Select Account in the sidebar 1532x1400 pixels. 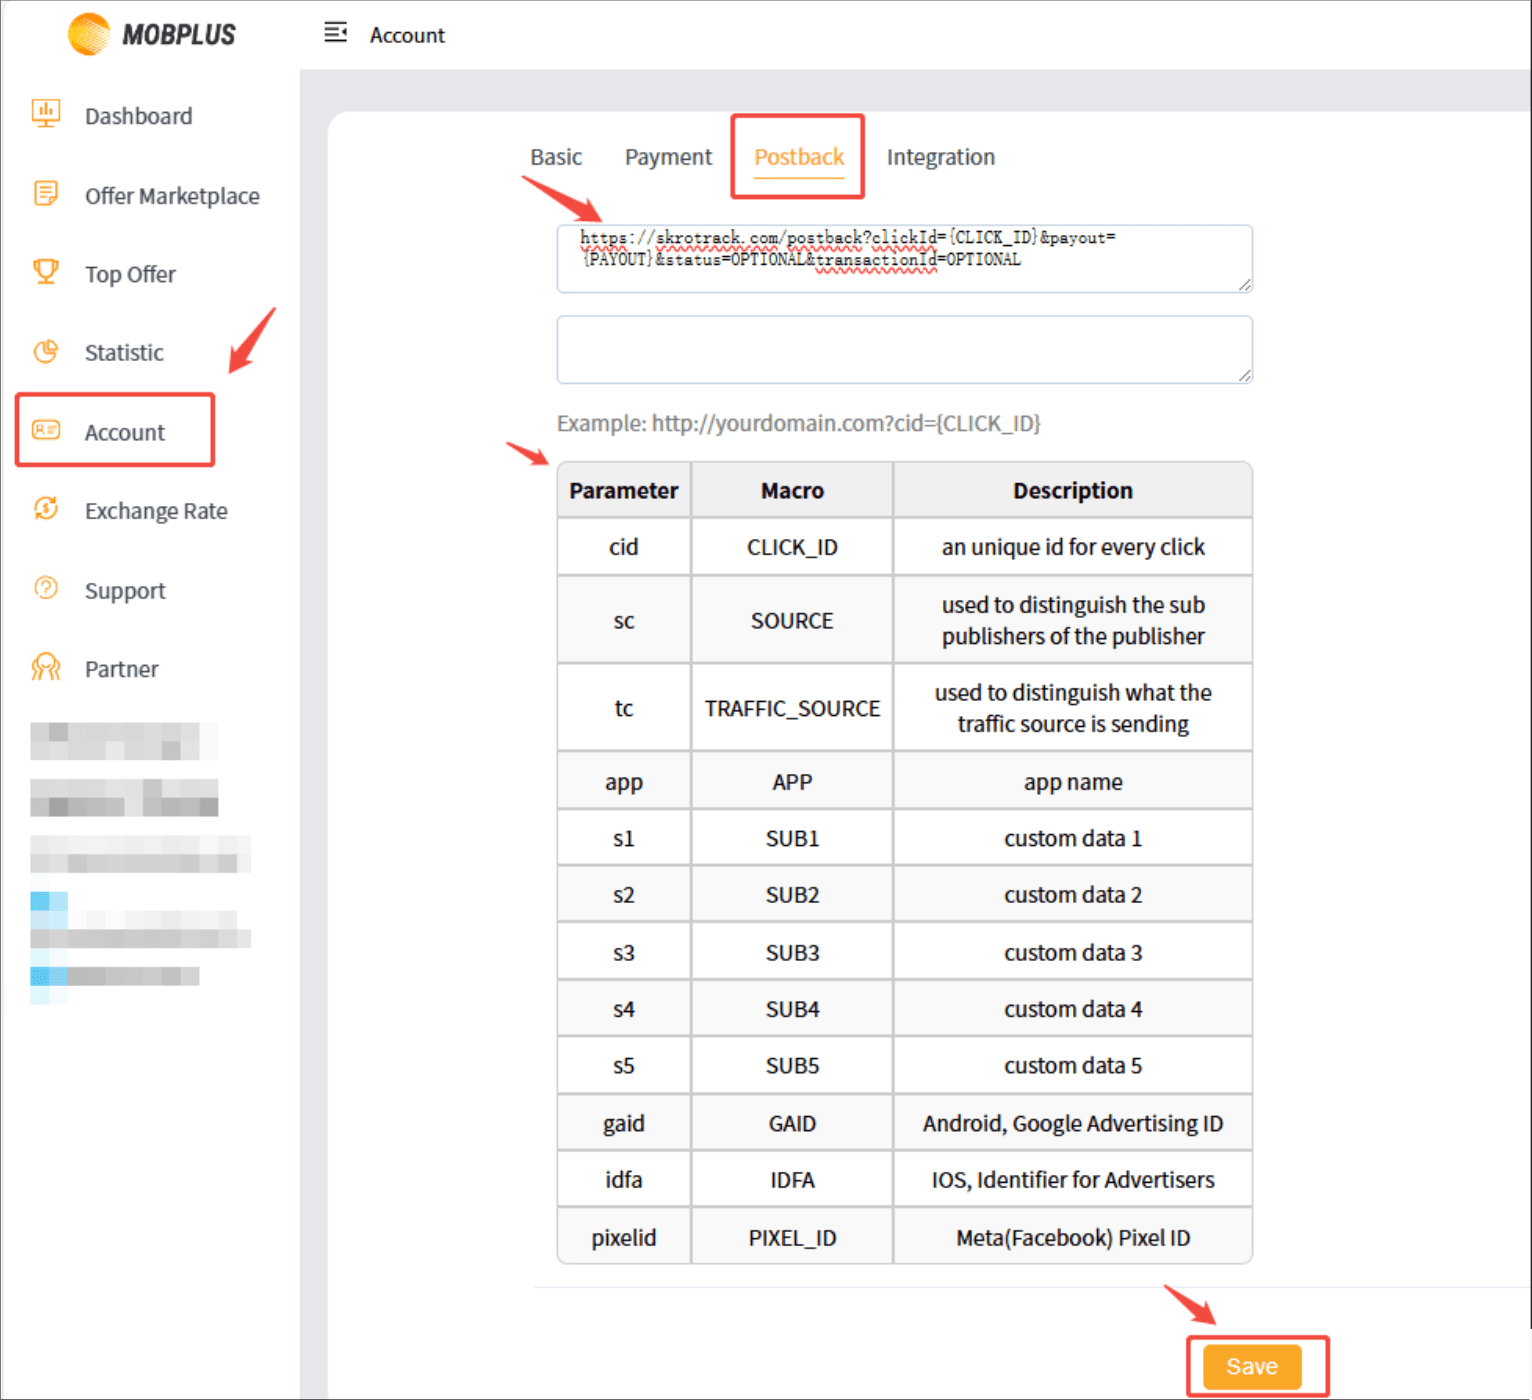click(125, 432)
